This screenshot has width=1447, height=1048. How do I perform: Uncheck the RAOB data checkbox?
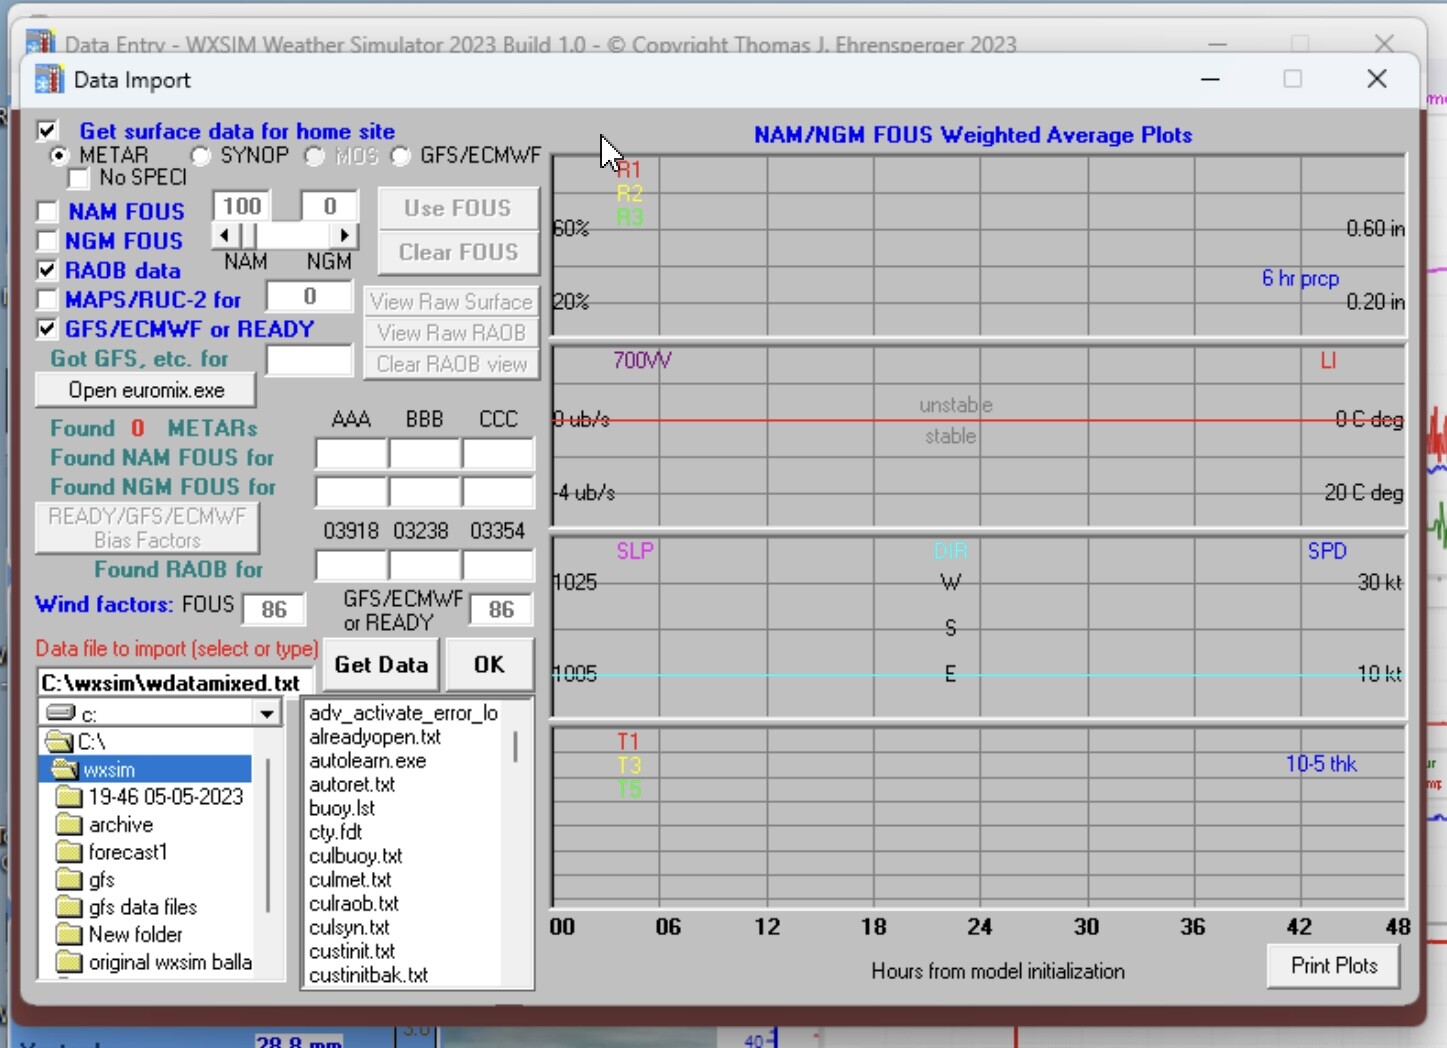click(47, 270)
